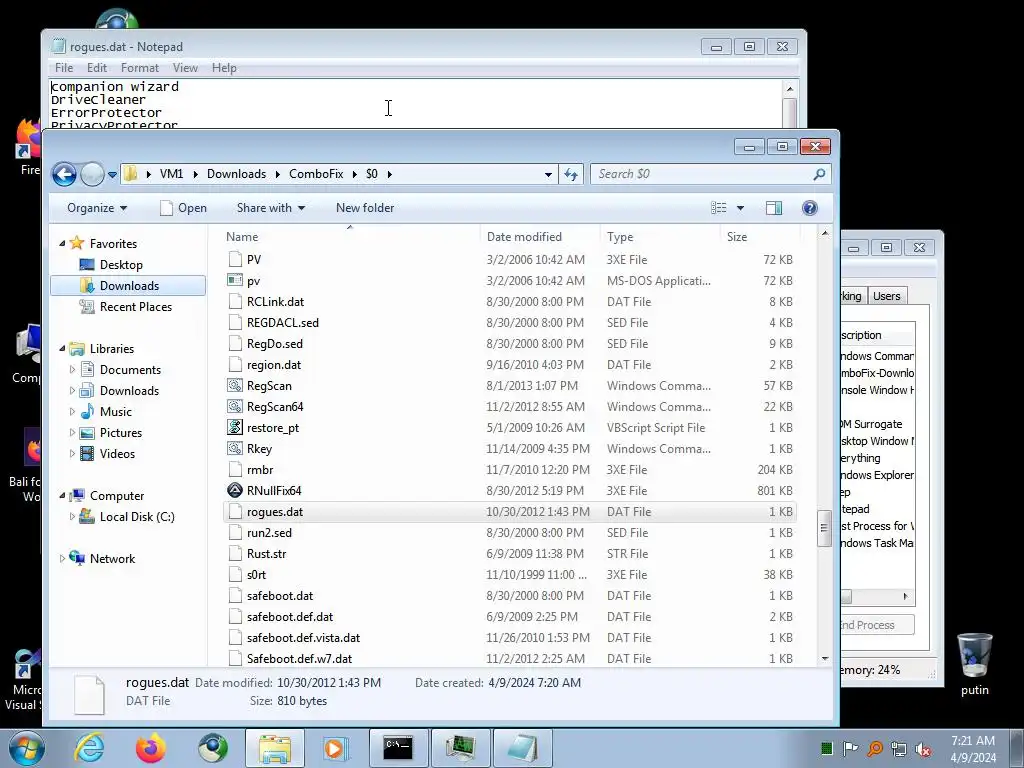Select Desktop under Favorites
This screenshot has height=768, width=1024.
tap(121, 264)
